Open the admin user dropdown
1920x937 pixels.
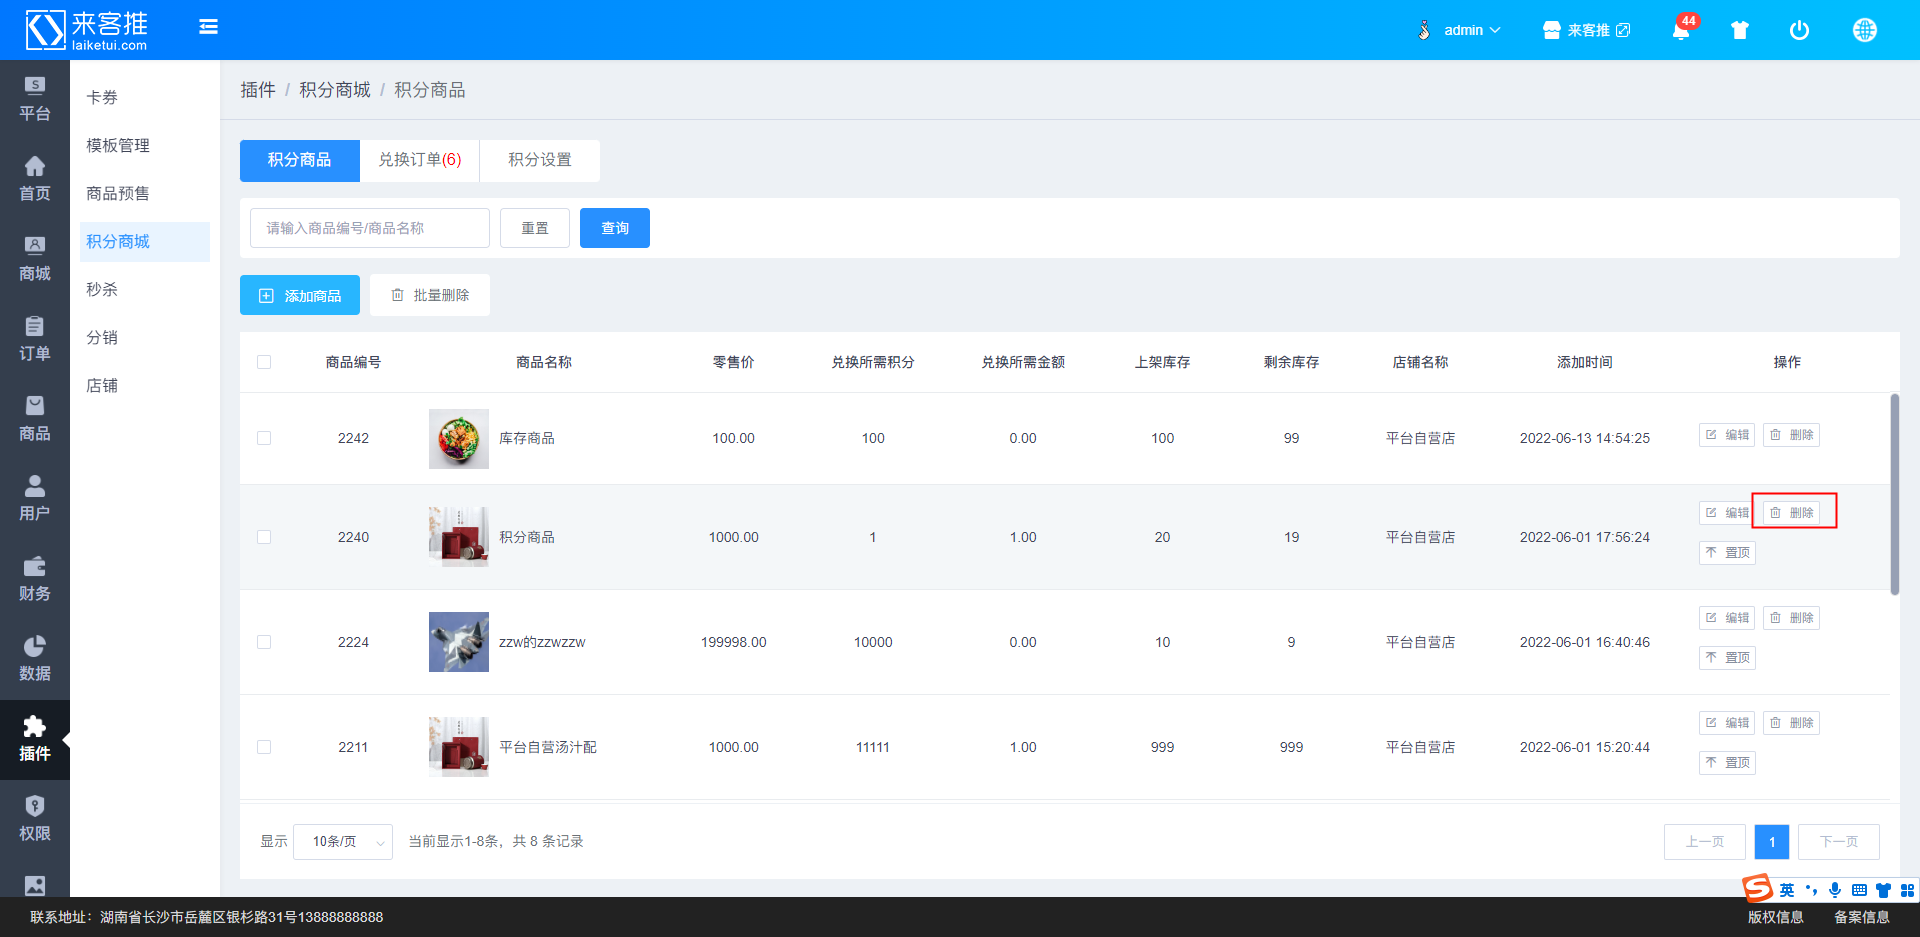tap(1460, 30)
